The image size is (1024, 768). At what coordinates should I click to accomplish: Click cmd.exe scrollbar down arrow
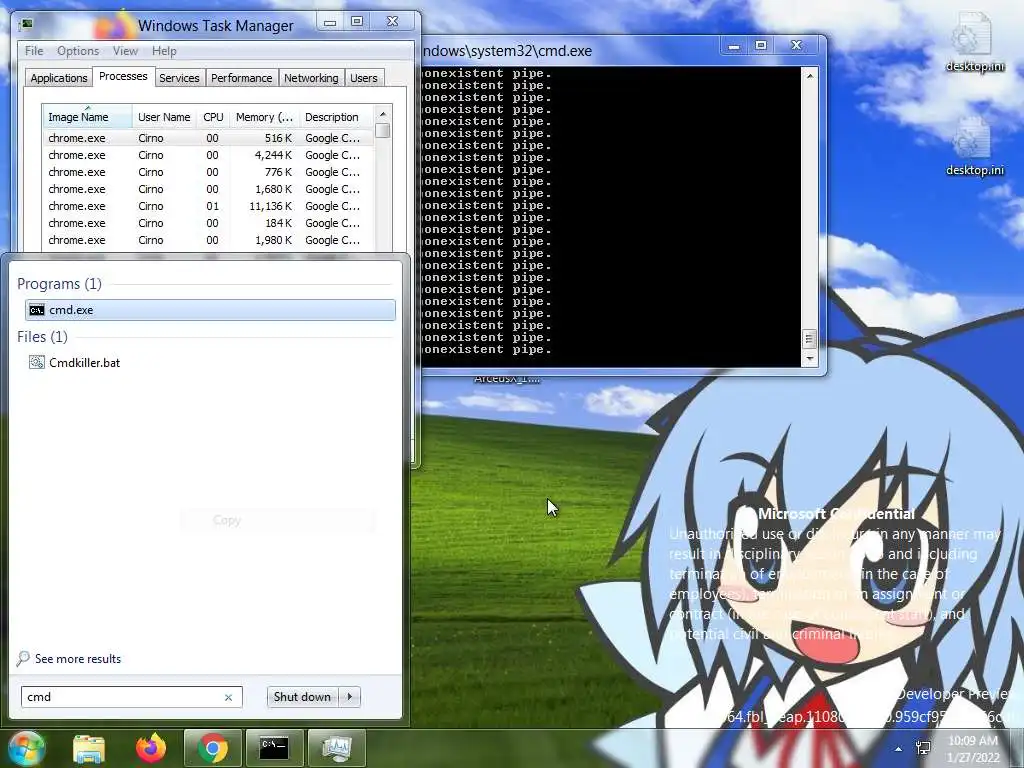click(810, 359)
